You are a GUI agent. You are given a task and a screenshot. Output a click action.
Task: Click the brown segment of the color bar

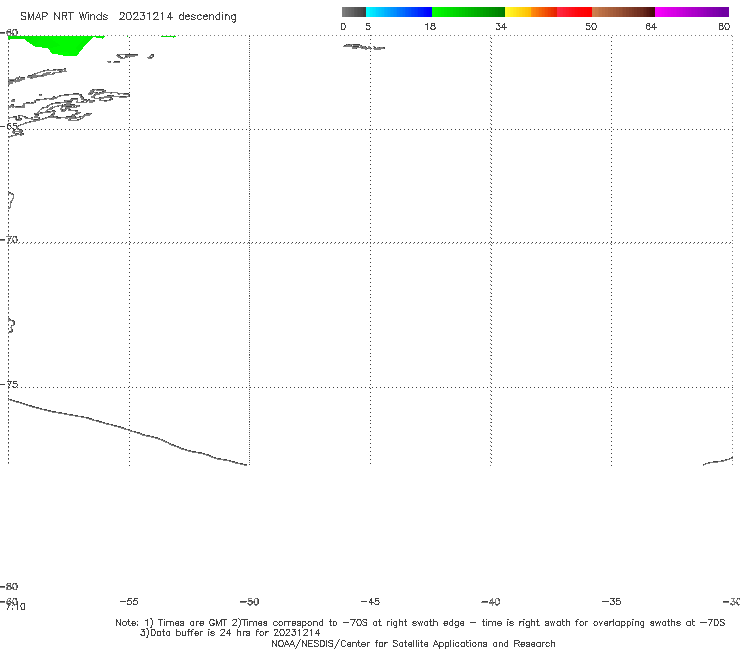(x=623, y=12)
